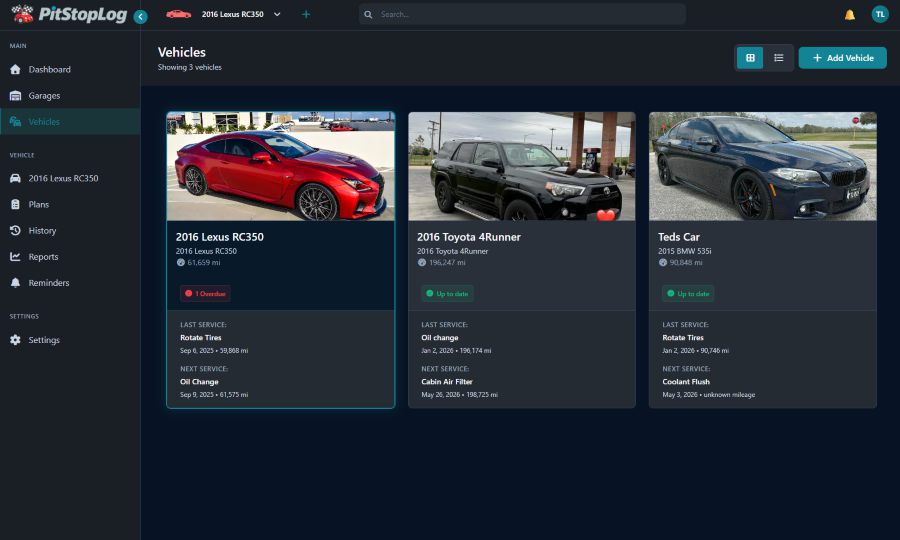Open notifications bell in the top bar
The width and height of the screenshot is (900, 540).
(x=849, y=15)
